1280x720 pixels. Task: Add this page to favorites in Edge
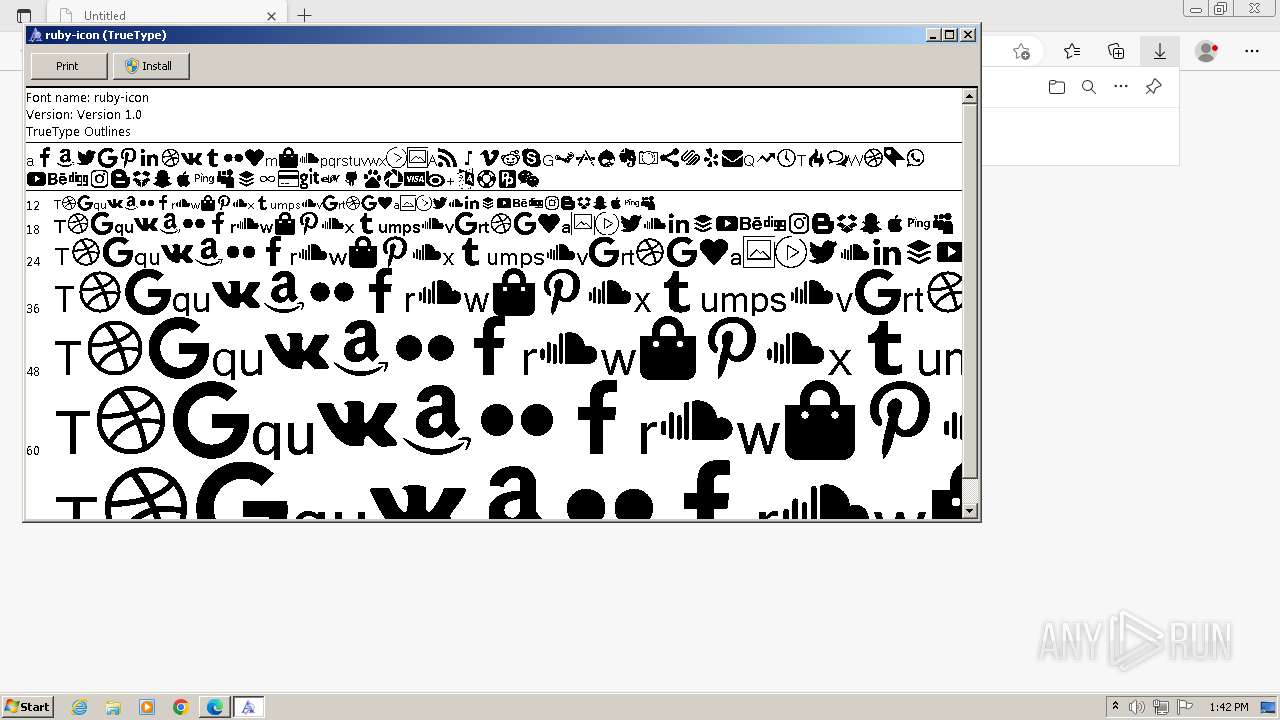[1021, 51]
